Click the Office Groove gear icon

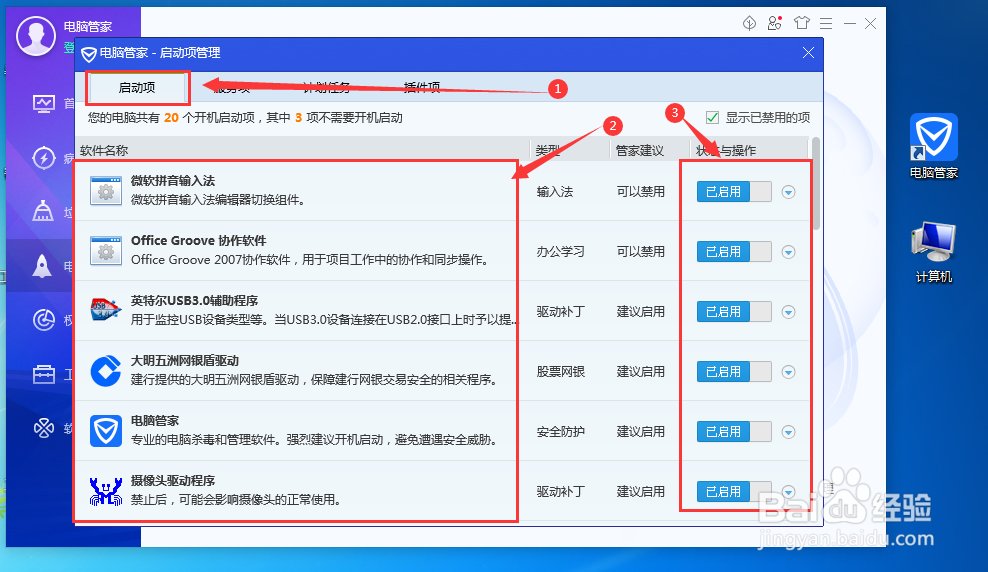tap(106, 251)
